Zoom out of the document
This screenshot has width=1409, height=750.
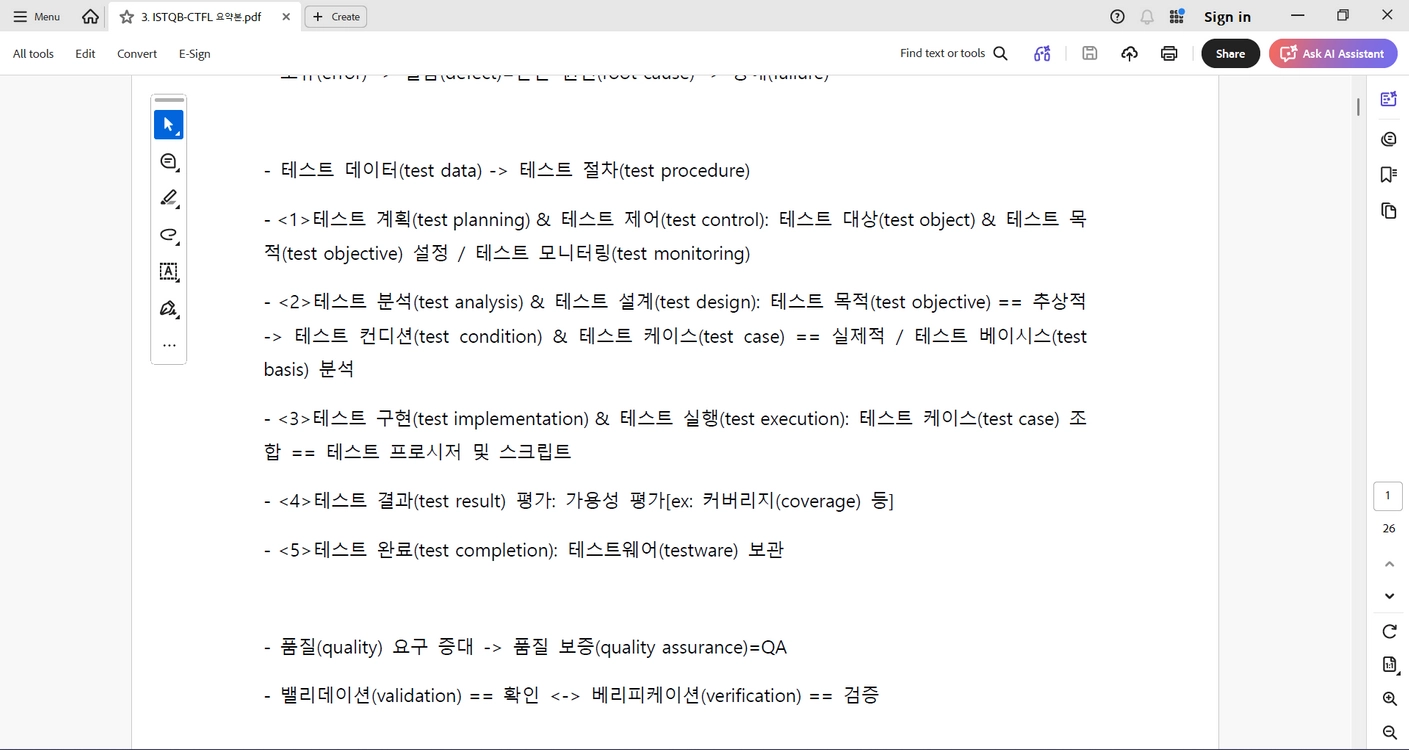click(x=1389, y=733)
